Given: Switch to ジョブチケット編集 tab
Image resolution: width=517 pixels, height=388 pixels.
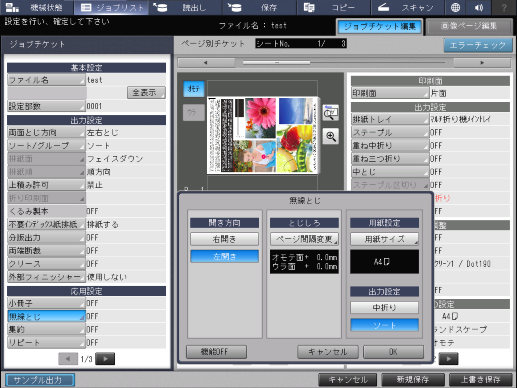Looking at the screenshot, I should click(380, 27).
